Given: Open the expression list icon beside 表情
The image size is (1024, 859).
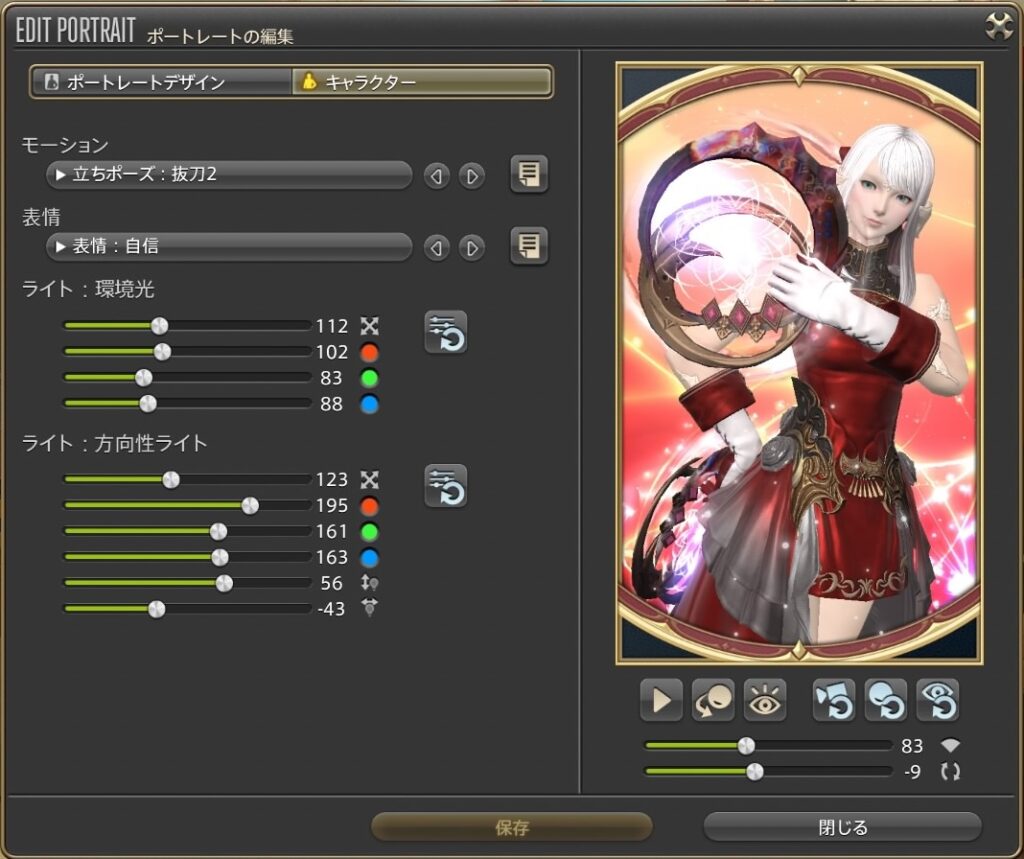Looking at the screenshot, I should click(x=529, y=245).
